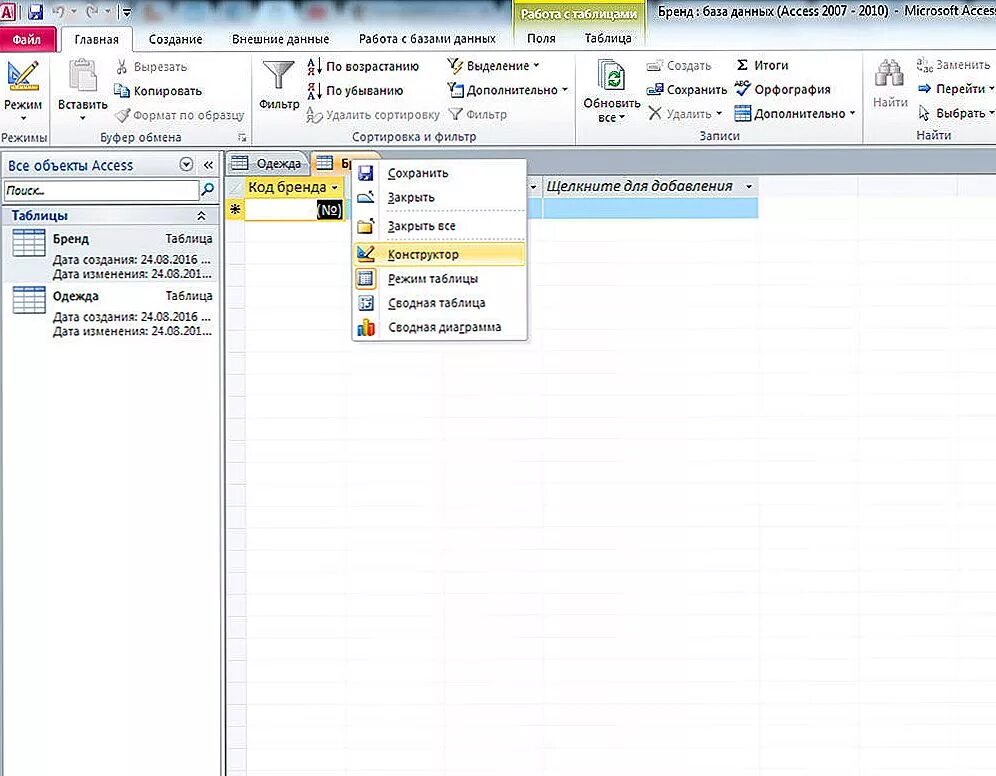Viewport: 996px width, 776px height.
Task: Click Удалить сортировку
Action: [372, 114]
